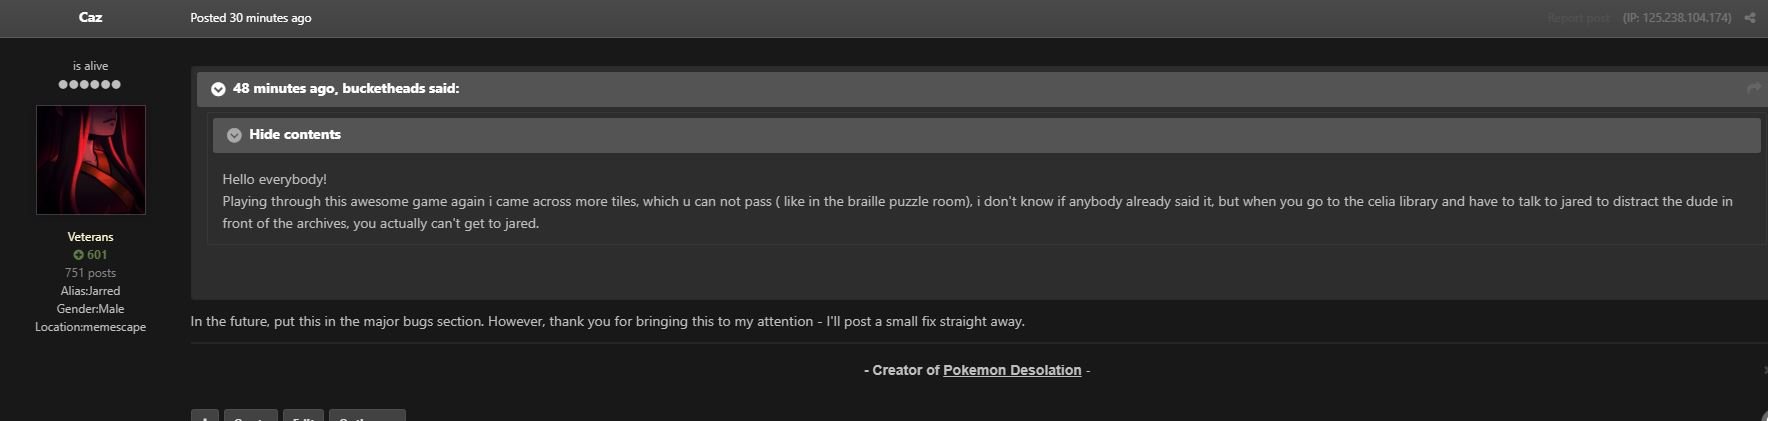
Task: Open the Pokemon Desolation signature link
Action: (x=1012, y=370)
